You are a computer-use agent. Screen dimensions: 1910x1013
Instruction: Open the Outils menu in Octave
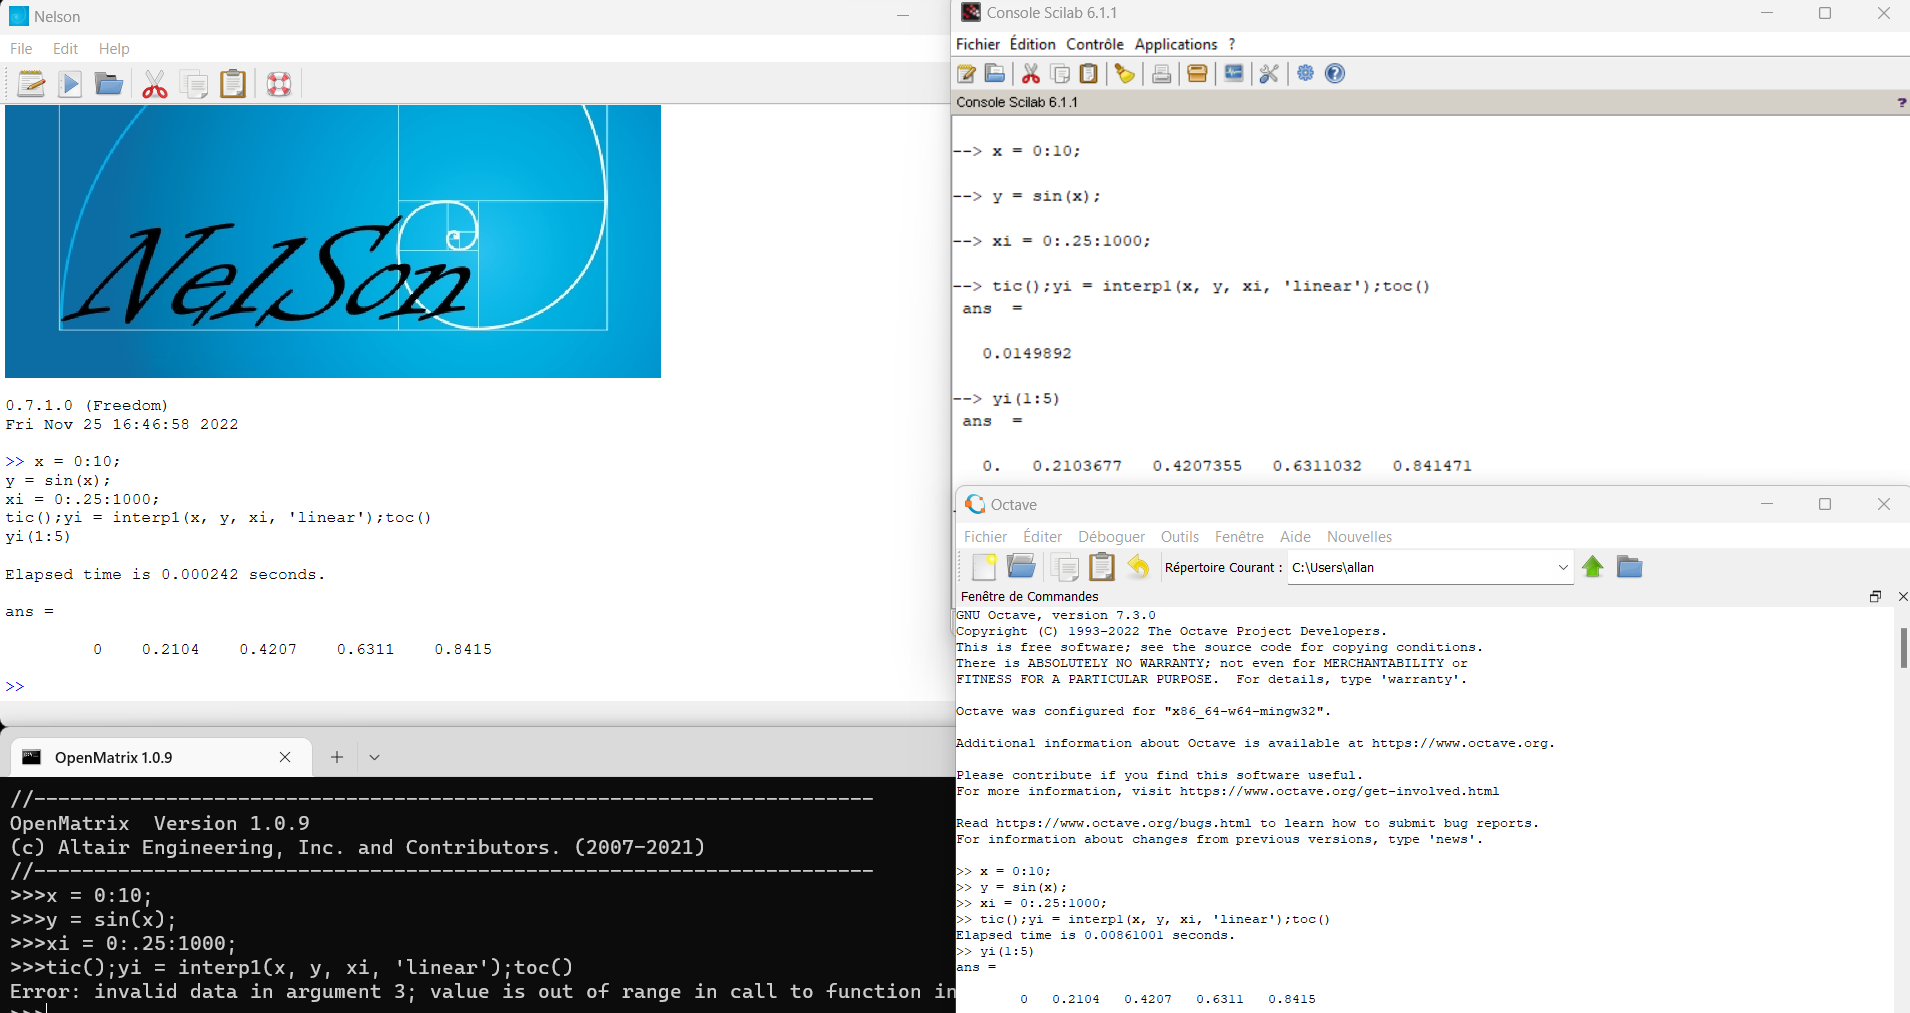(1179, 537)
